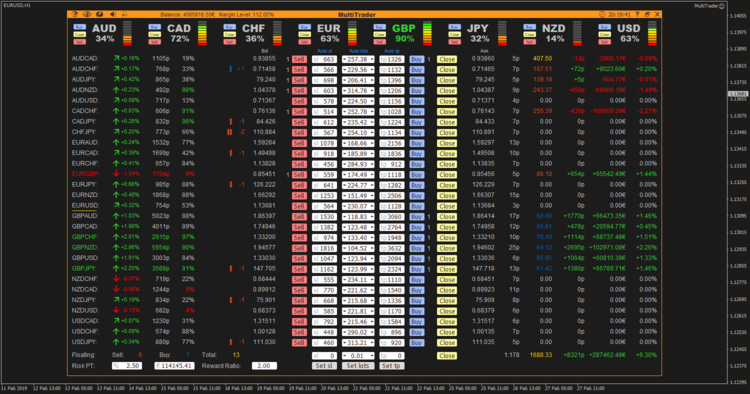Click the Reward Ratio input field
This screenshot has width=750, height=394.
pos(264,366)
